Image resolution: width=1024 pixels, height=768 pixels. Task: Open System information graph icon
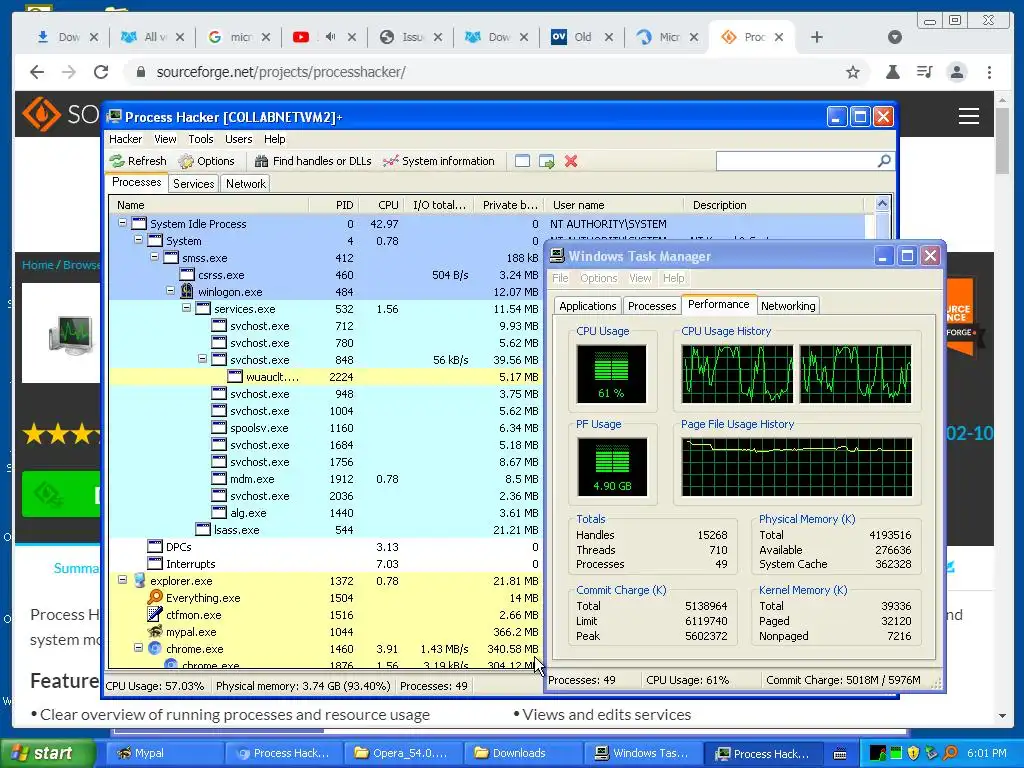[x=391, y=161]
